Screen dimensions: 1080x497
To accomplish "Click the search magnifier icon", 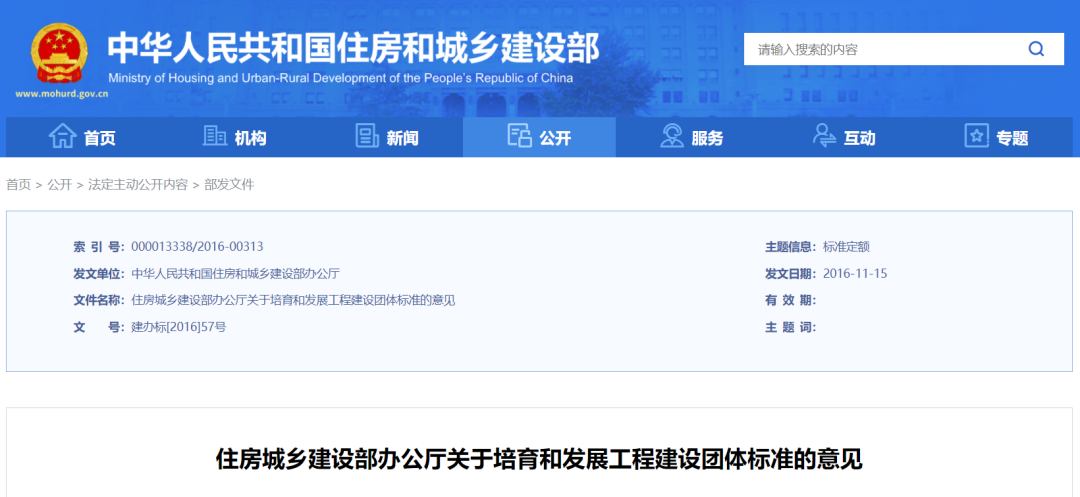I will click(1036, 49).
